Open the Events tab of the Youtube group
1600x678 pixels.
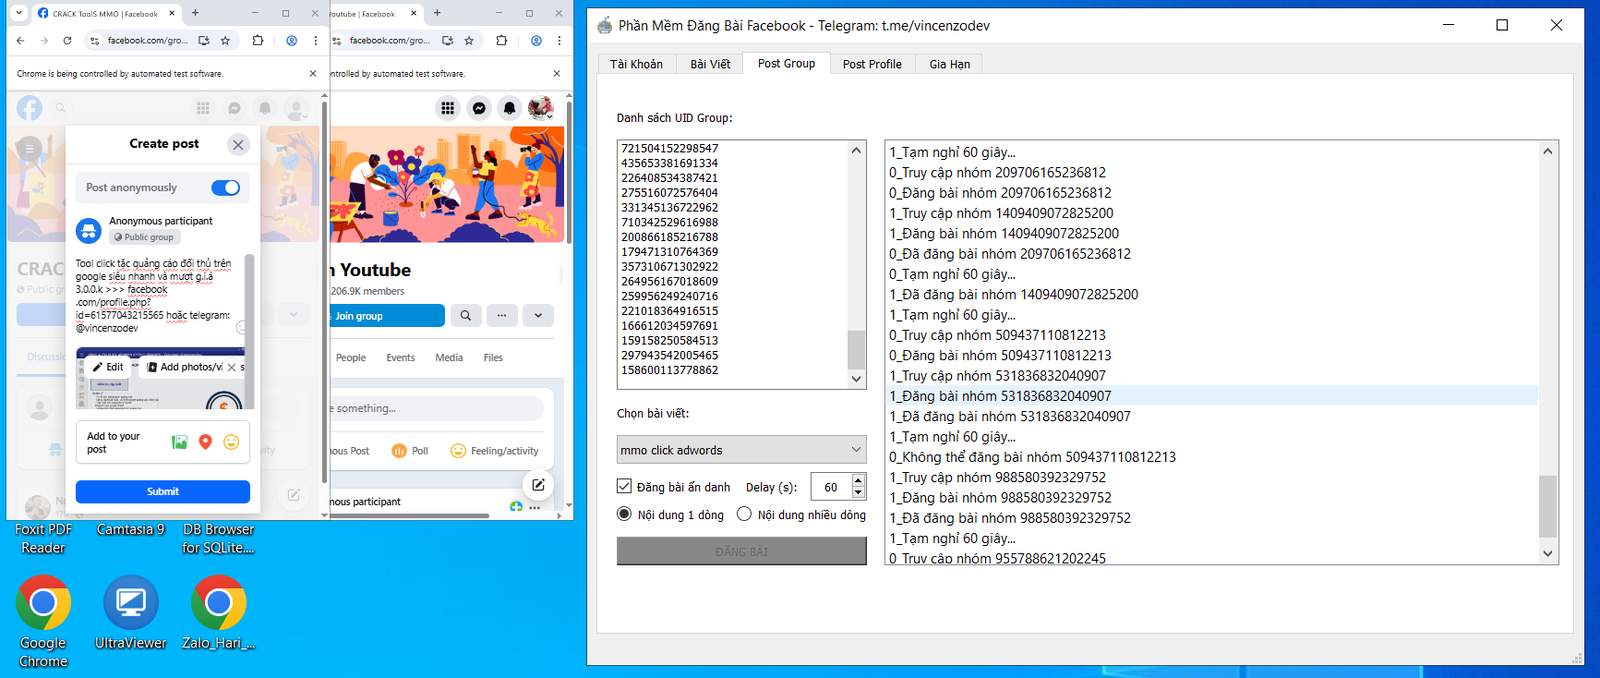[400, 358]
